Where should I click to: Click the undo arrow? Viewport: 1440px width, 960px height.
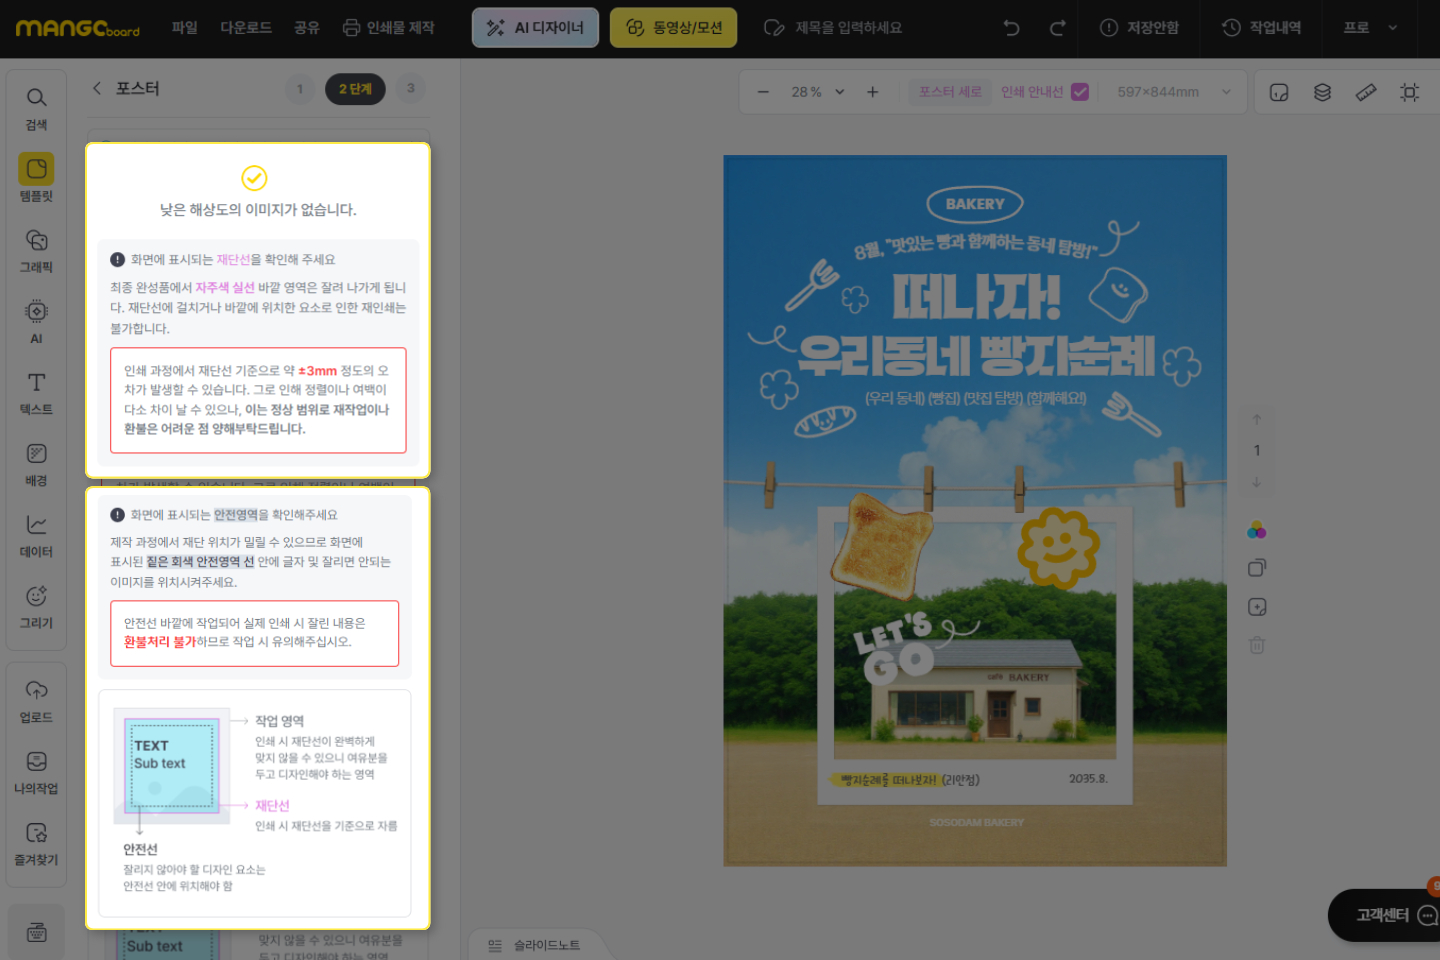pos(1011,28)
